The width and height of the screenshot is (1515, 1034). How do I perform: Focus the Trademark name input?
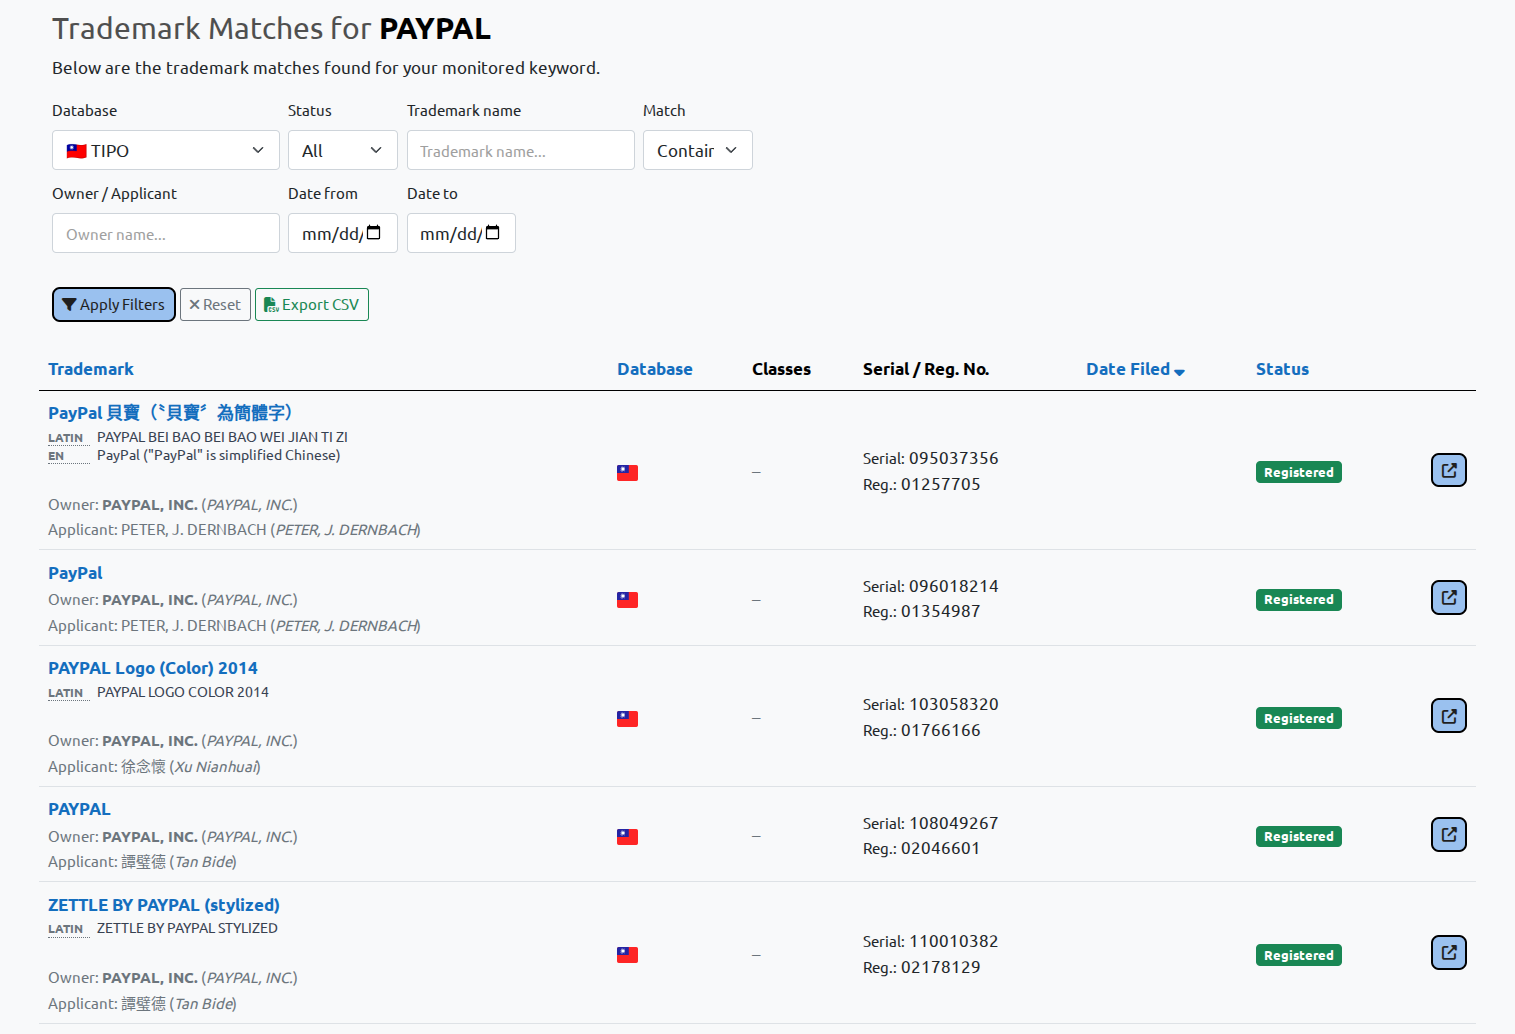pos(520,150)
